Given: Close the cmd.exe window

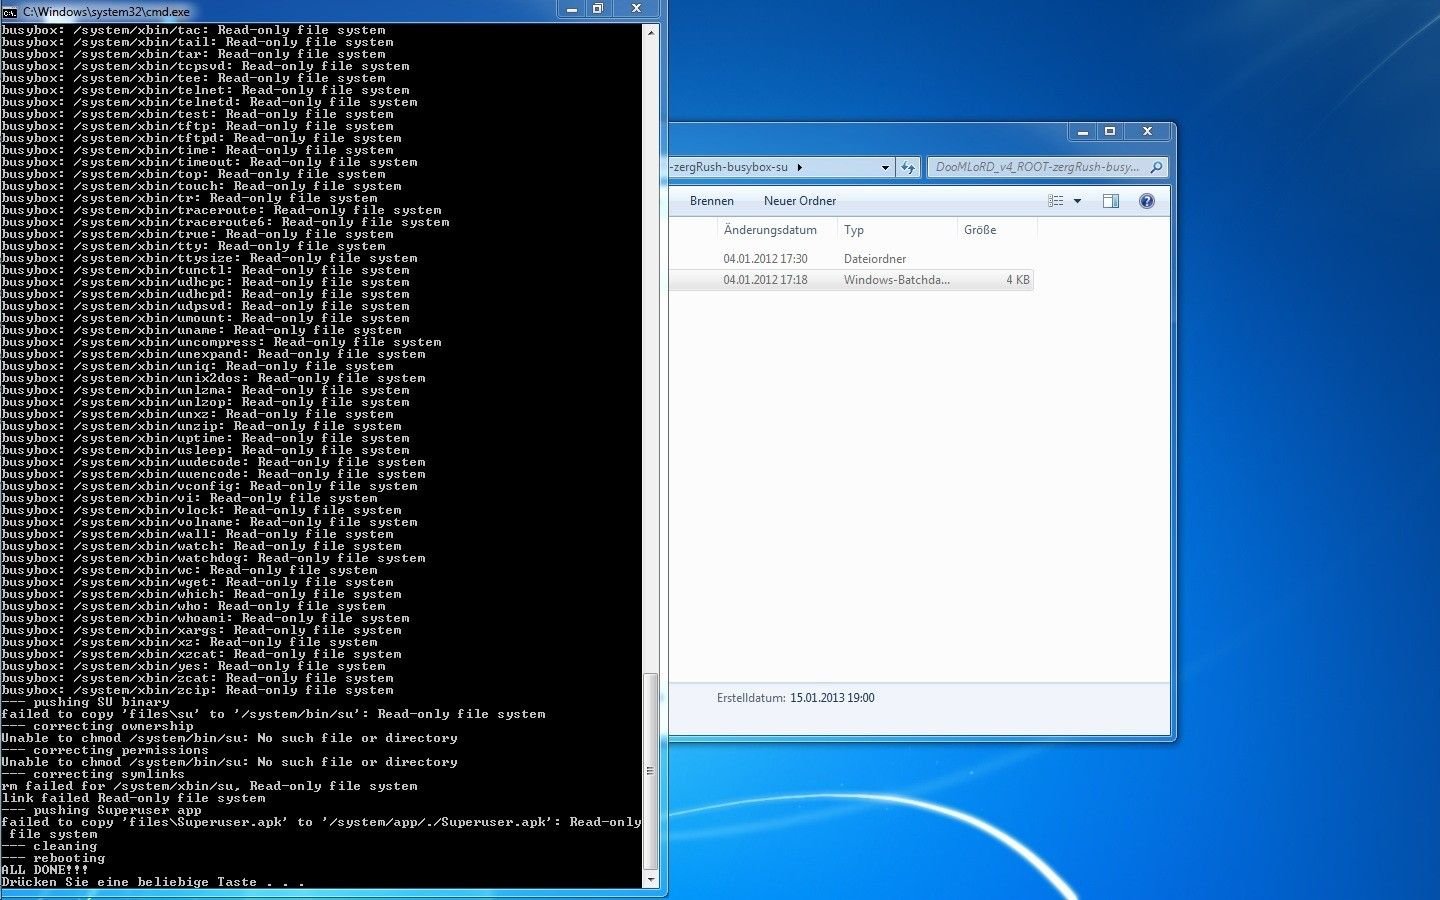Looking at the screenshot, I should tap(636, 9).
